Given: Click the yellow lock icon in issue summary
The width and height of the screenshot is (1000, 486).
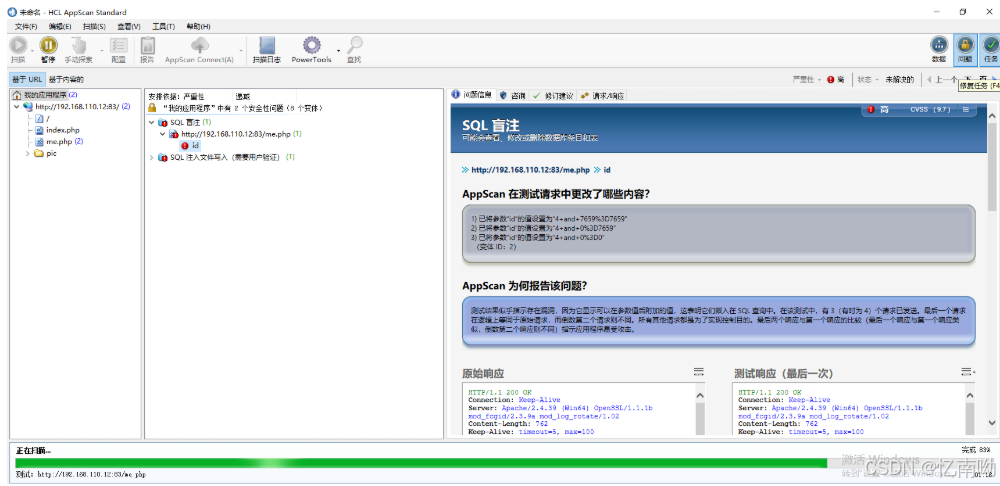Looking at the screenshot, I should tap(152, 108).
